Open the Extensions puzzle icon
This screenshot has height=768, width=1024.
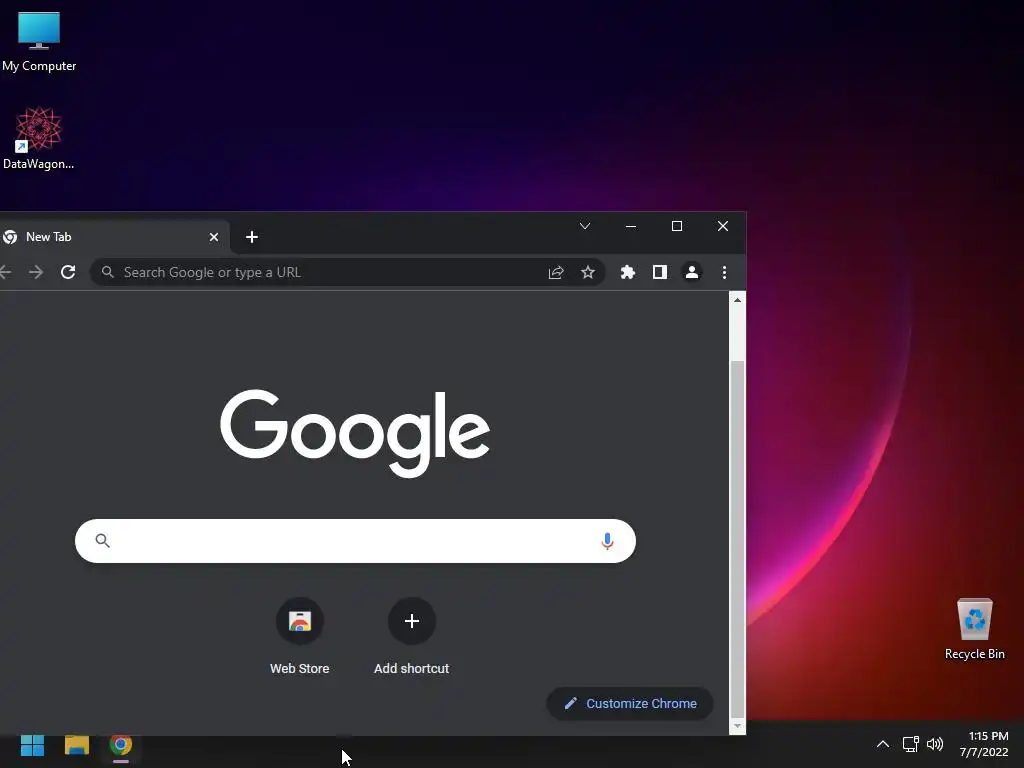628,272
